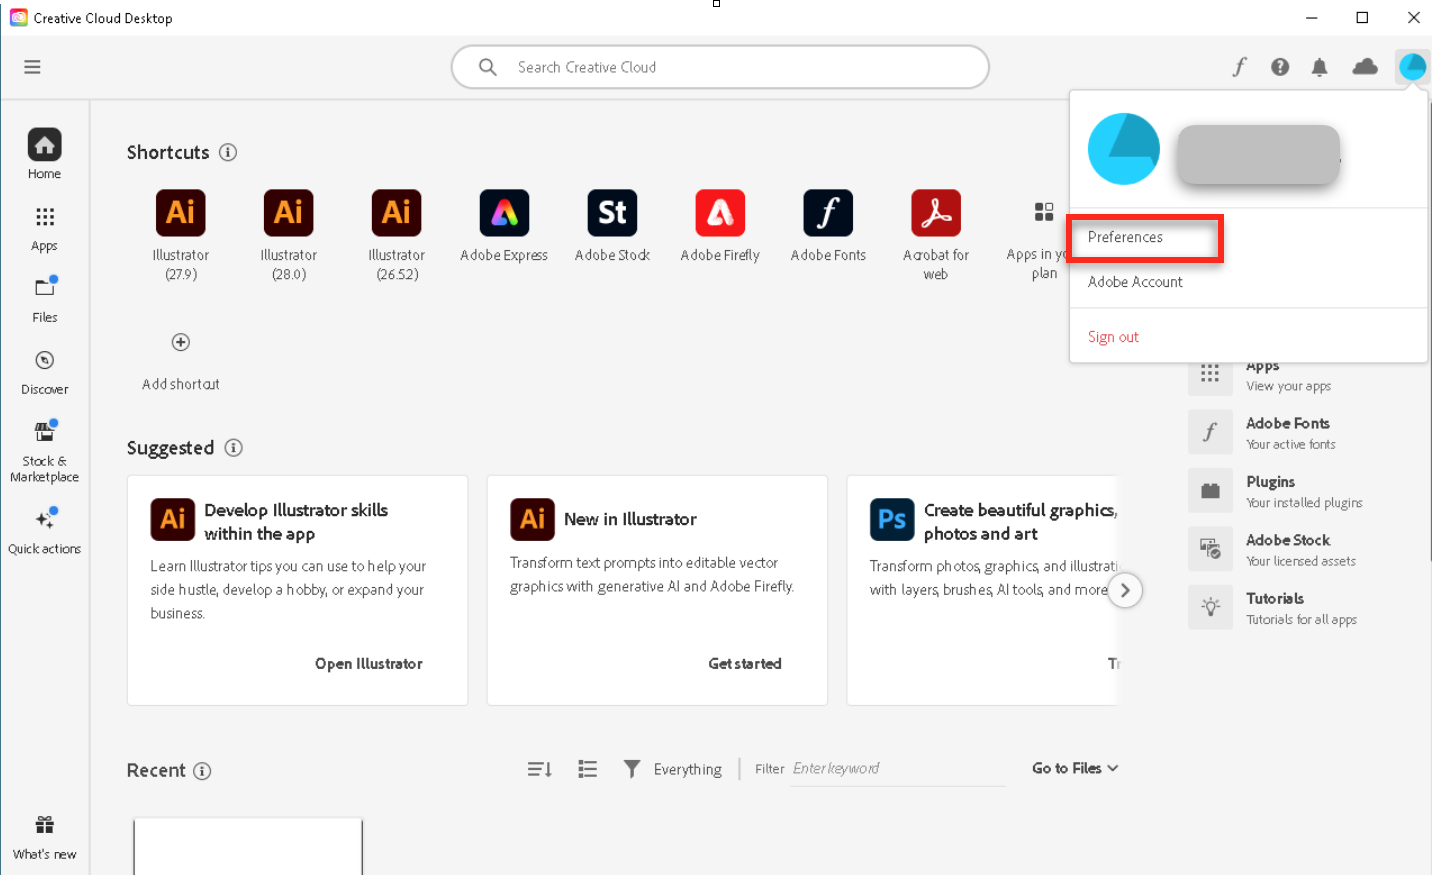The image size is (1432, 875).
Task: Open Stock & Marketplace section
Action: pos(44,451)
